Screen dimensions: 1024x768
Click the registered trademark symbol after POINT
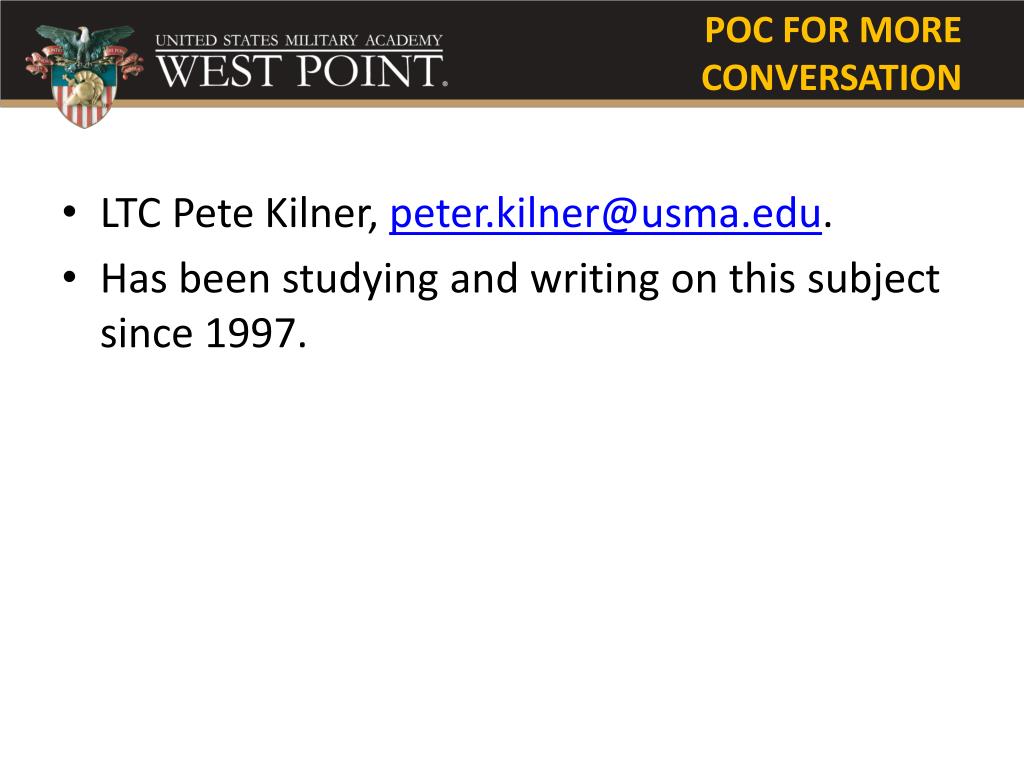[x=445, y=84]
